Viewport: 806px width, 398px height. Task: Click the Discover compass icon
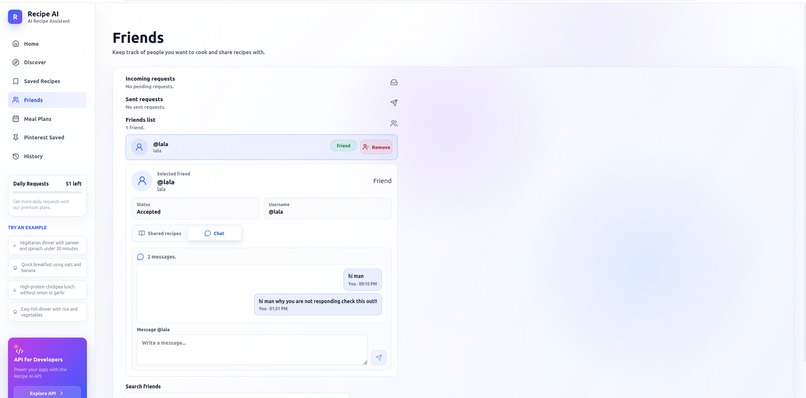pos(15,62)
